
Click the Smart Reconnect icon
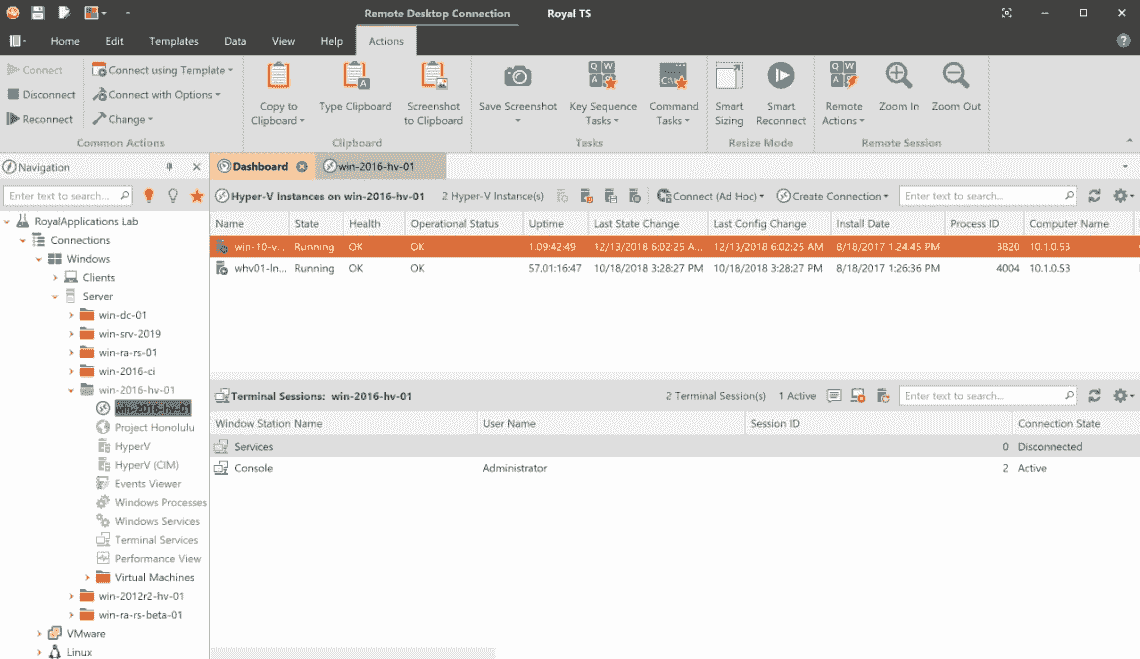coord(780,78)
